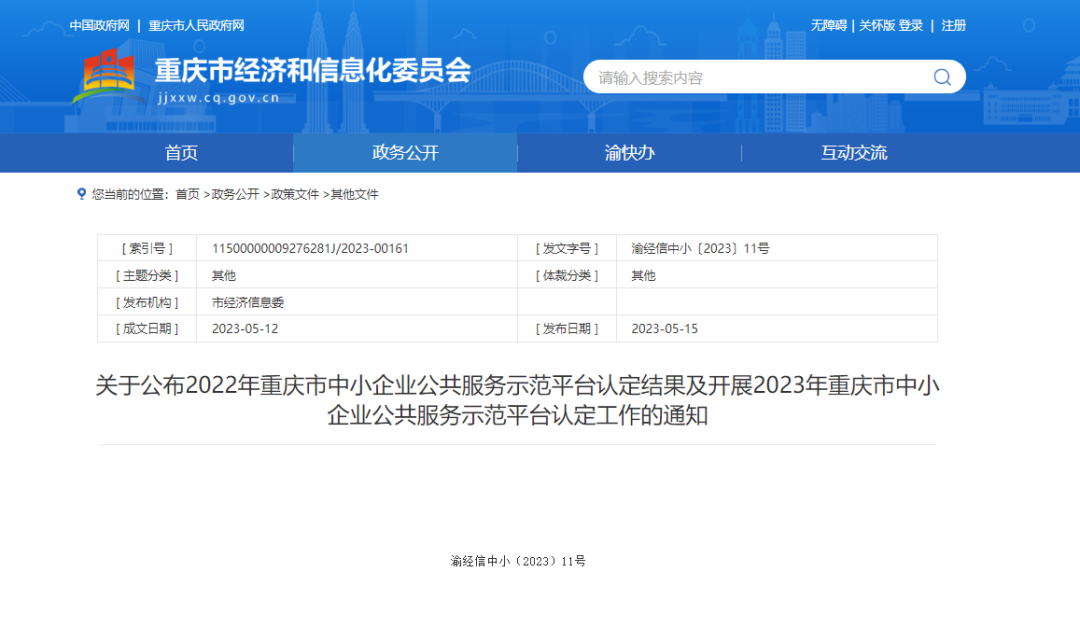Screen dimensions: 1080x642
Task: Click the Chongqing commission emblem logo
Action: pyautogui.click(x=106, y=76)
